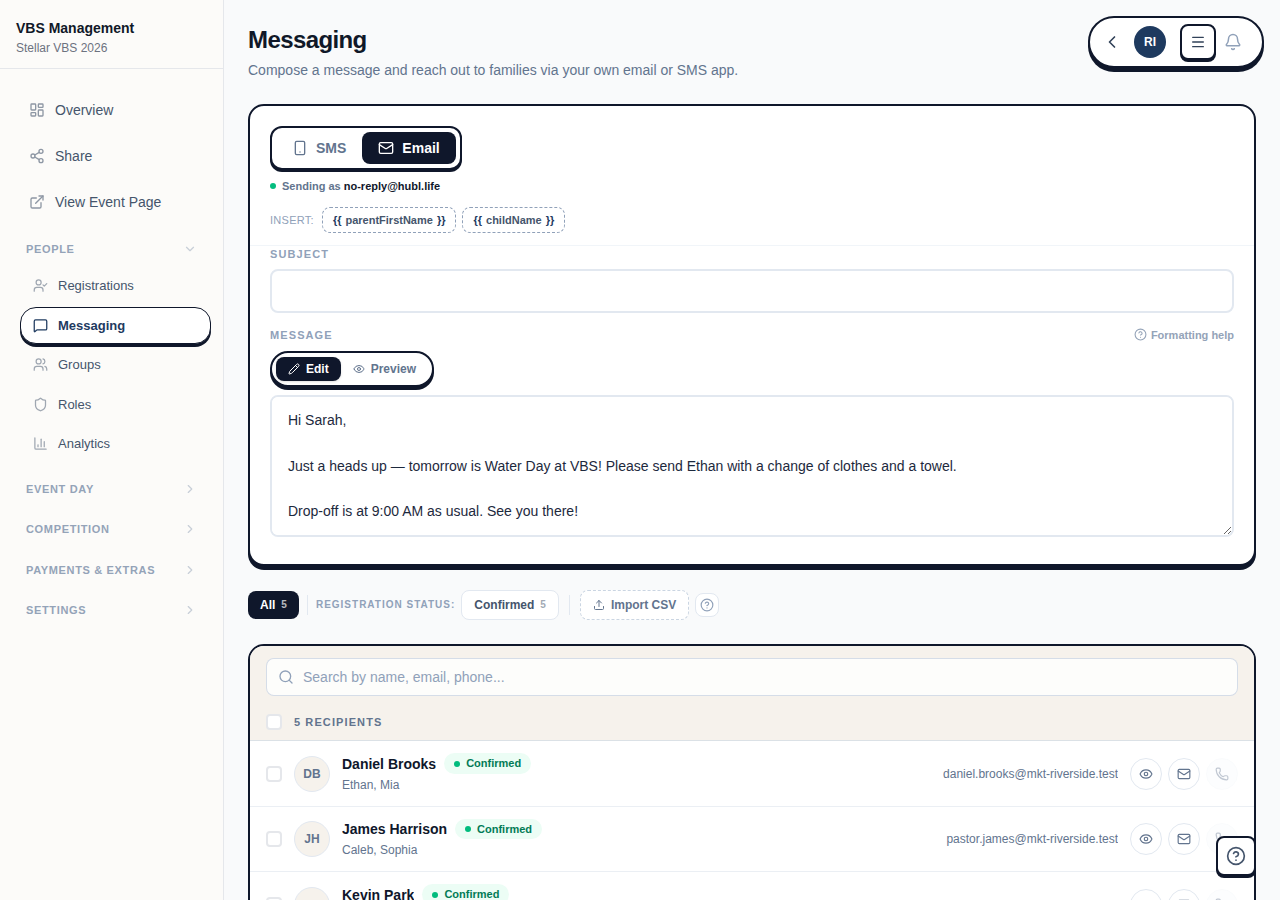This screenshot has width=1280, height=900.
Task: Click the phone icon for Daniel Brooks
Action: pos(1222,773)
